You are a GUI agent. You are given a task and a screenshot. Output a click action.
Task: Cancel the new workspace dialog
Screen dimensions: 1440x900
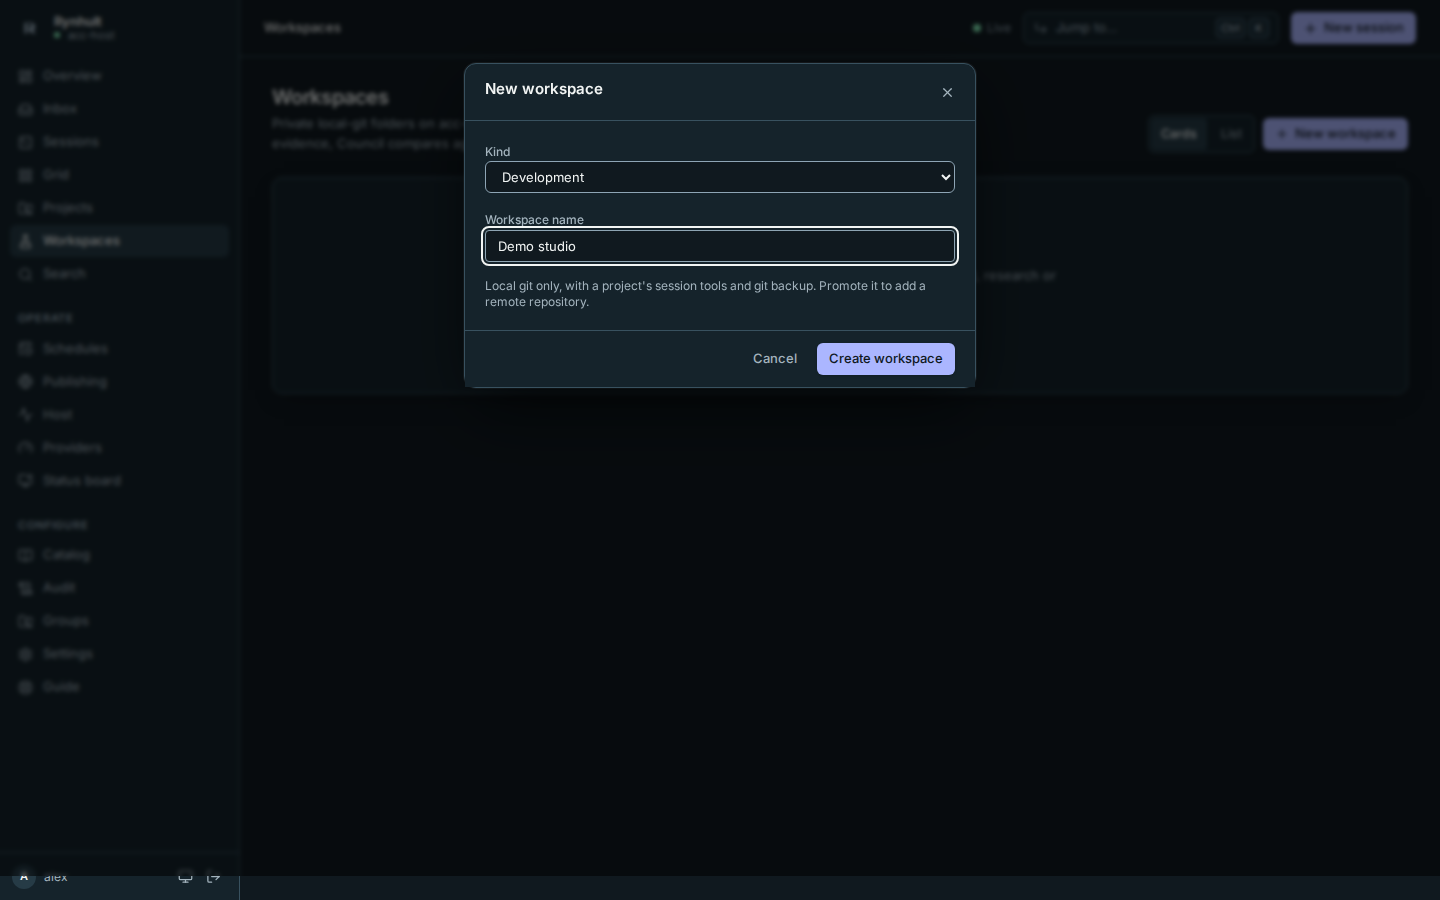(775, 359)
